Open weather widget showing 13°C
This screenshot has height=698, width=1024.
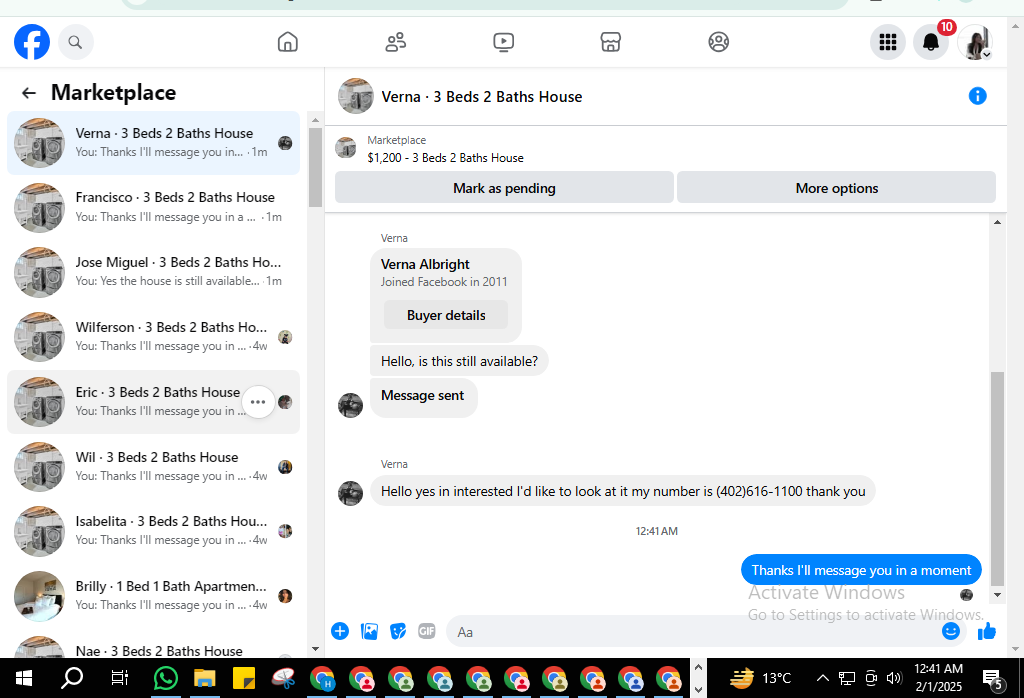(x=760, y=678)
